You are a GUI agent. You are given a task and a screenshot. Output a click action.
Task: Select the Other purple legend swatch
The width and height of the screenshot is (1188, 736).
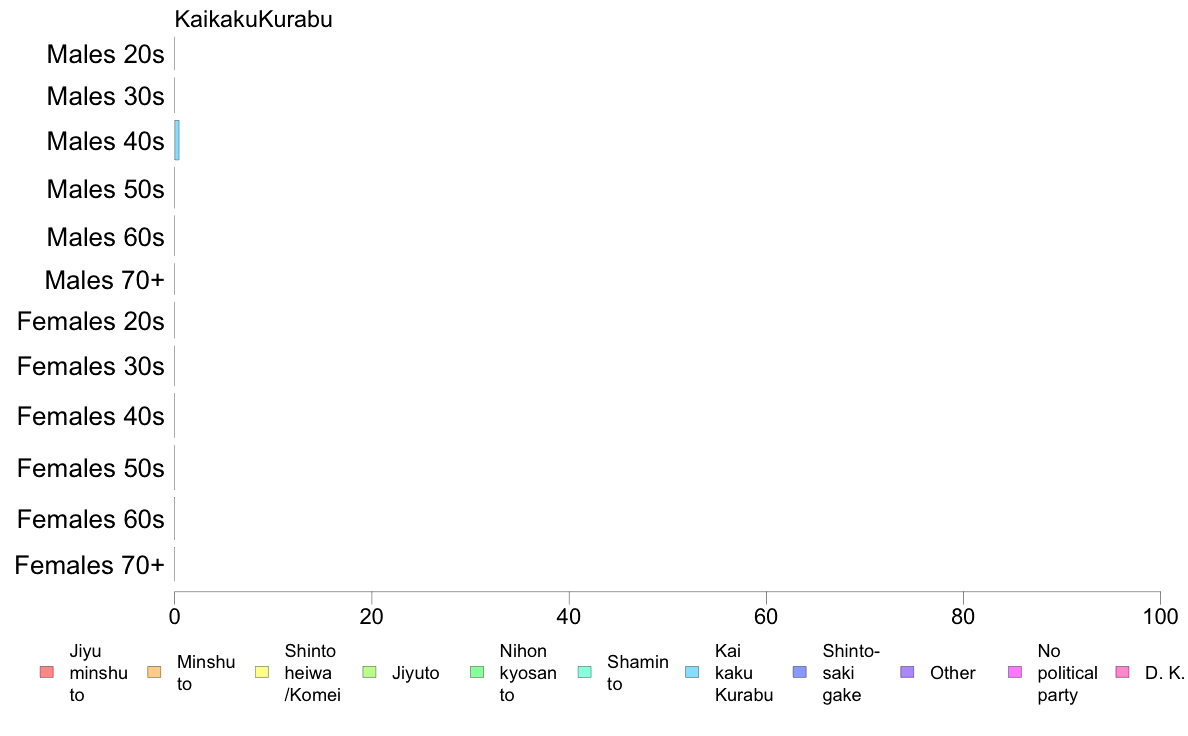point(908,672)
